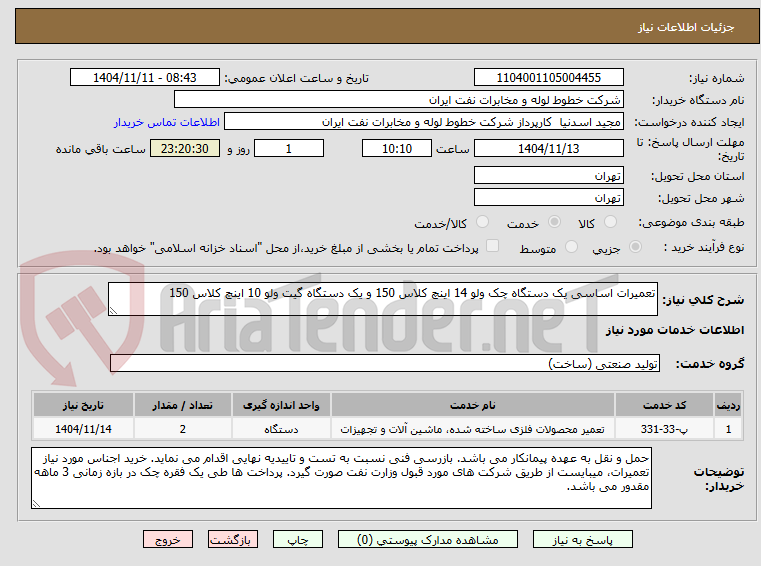The width and height of the screenshot is (761, 566).
Task: Click the response deadline date 1404/11/13 field
Action: click(x=548, y=149)
